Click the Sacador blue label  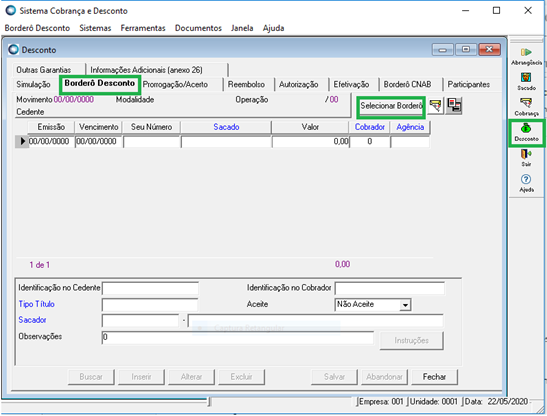tap(32, 320)
